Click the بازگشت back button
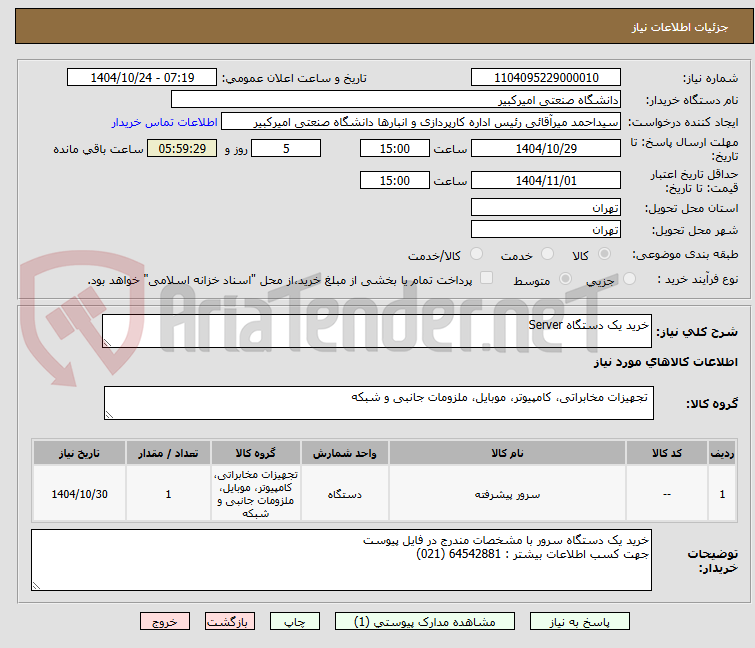The height and width of the screenshot is (648, 755). (229, 621)
